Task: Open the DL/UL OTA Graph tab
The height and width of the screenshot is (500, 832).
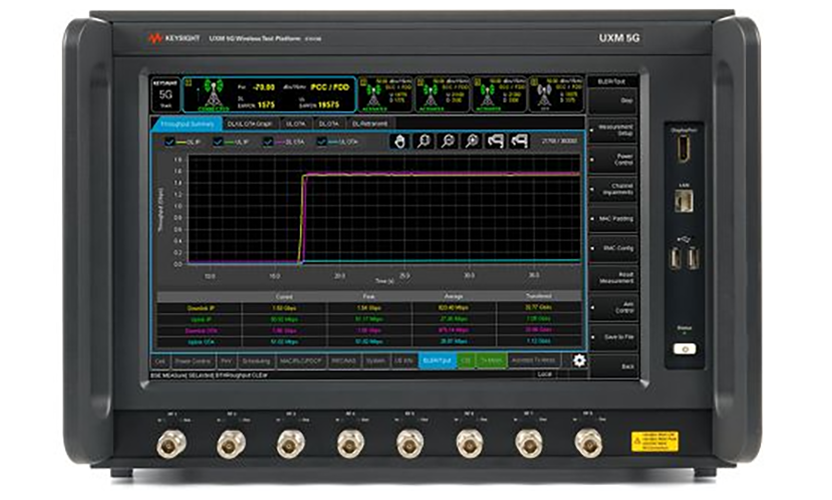Action: pos(249,124)
